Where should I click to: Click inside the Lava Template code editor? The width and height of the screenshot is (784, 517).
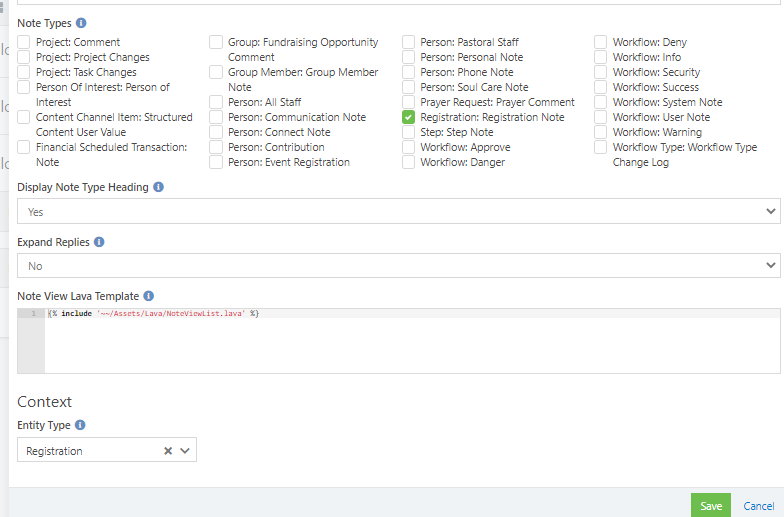[x=412, y=341]
